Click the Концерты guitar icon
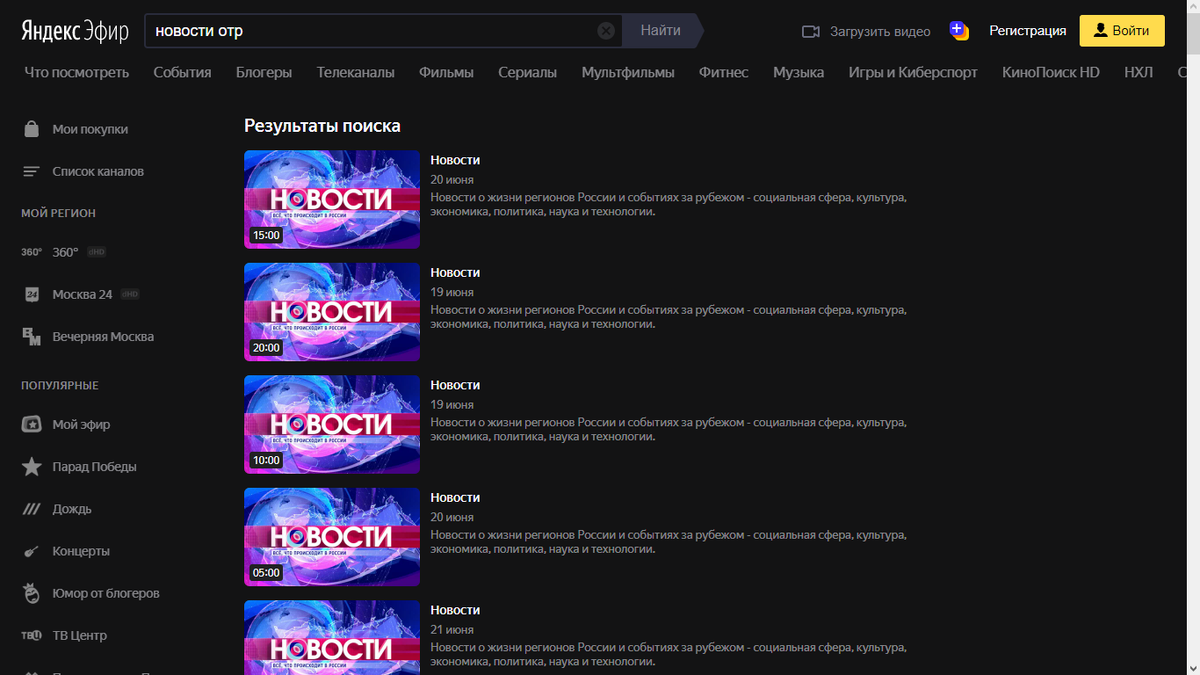Screen dimensions: 1200x675 click(32, 551)
